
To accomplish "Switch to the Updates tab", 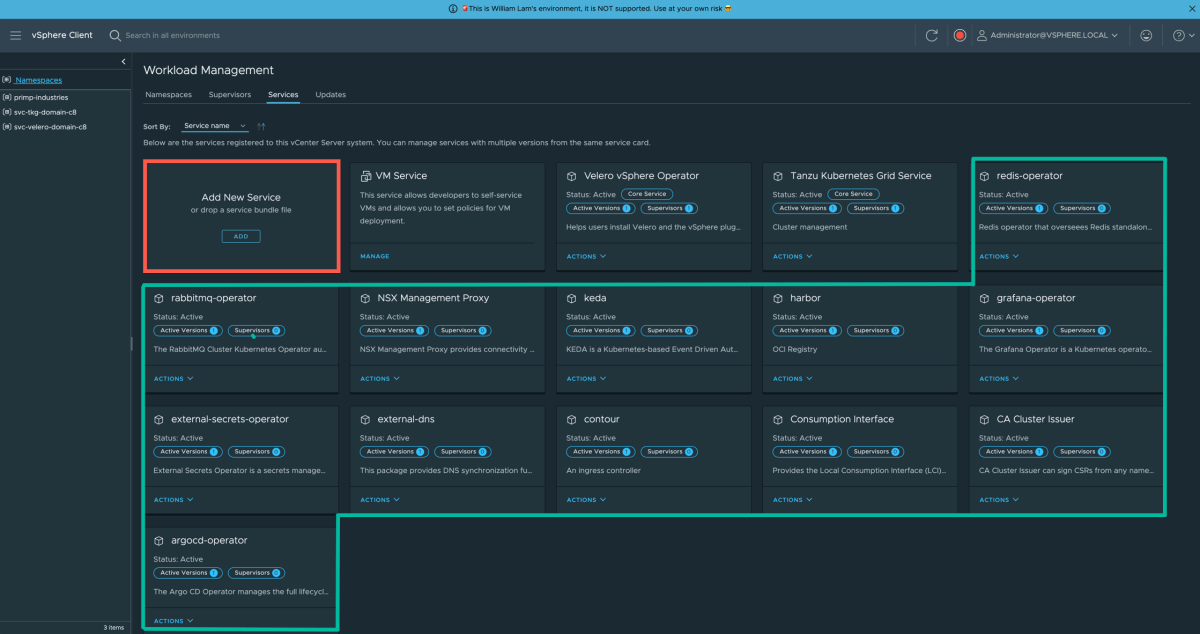I will 330,95.
